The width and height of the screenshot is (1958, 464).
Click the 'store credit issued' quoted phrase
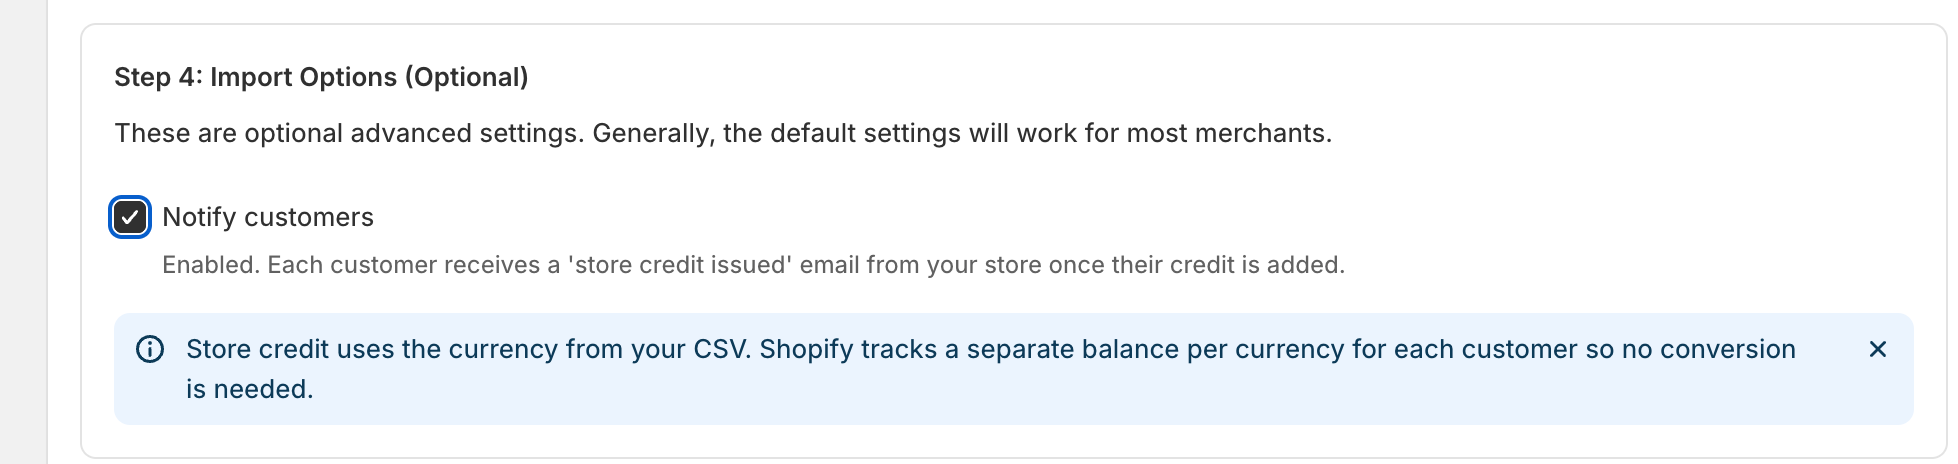pos(680,265)
